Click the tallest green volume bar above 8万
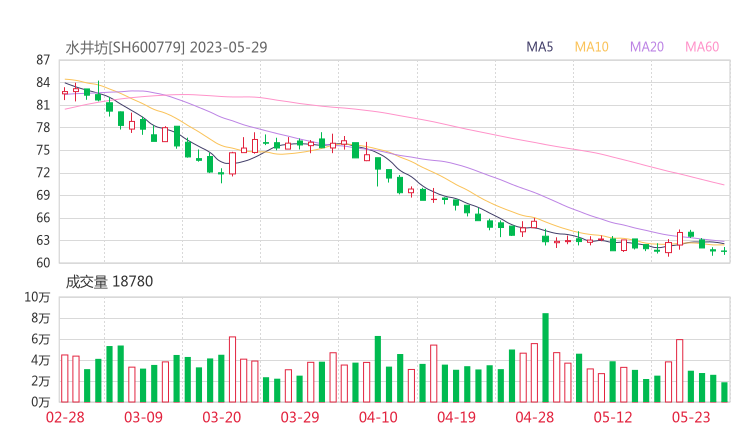The height and width of the screenshot is (440, 740). pyautogui.click(x=546, y=357)
